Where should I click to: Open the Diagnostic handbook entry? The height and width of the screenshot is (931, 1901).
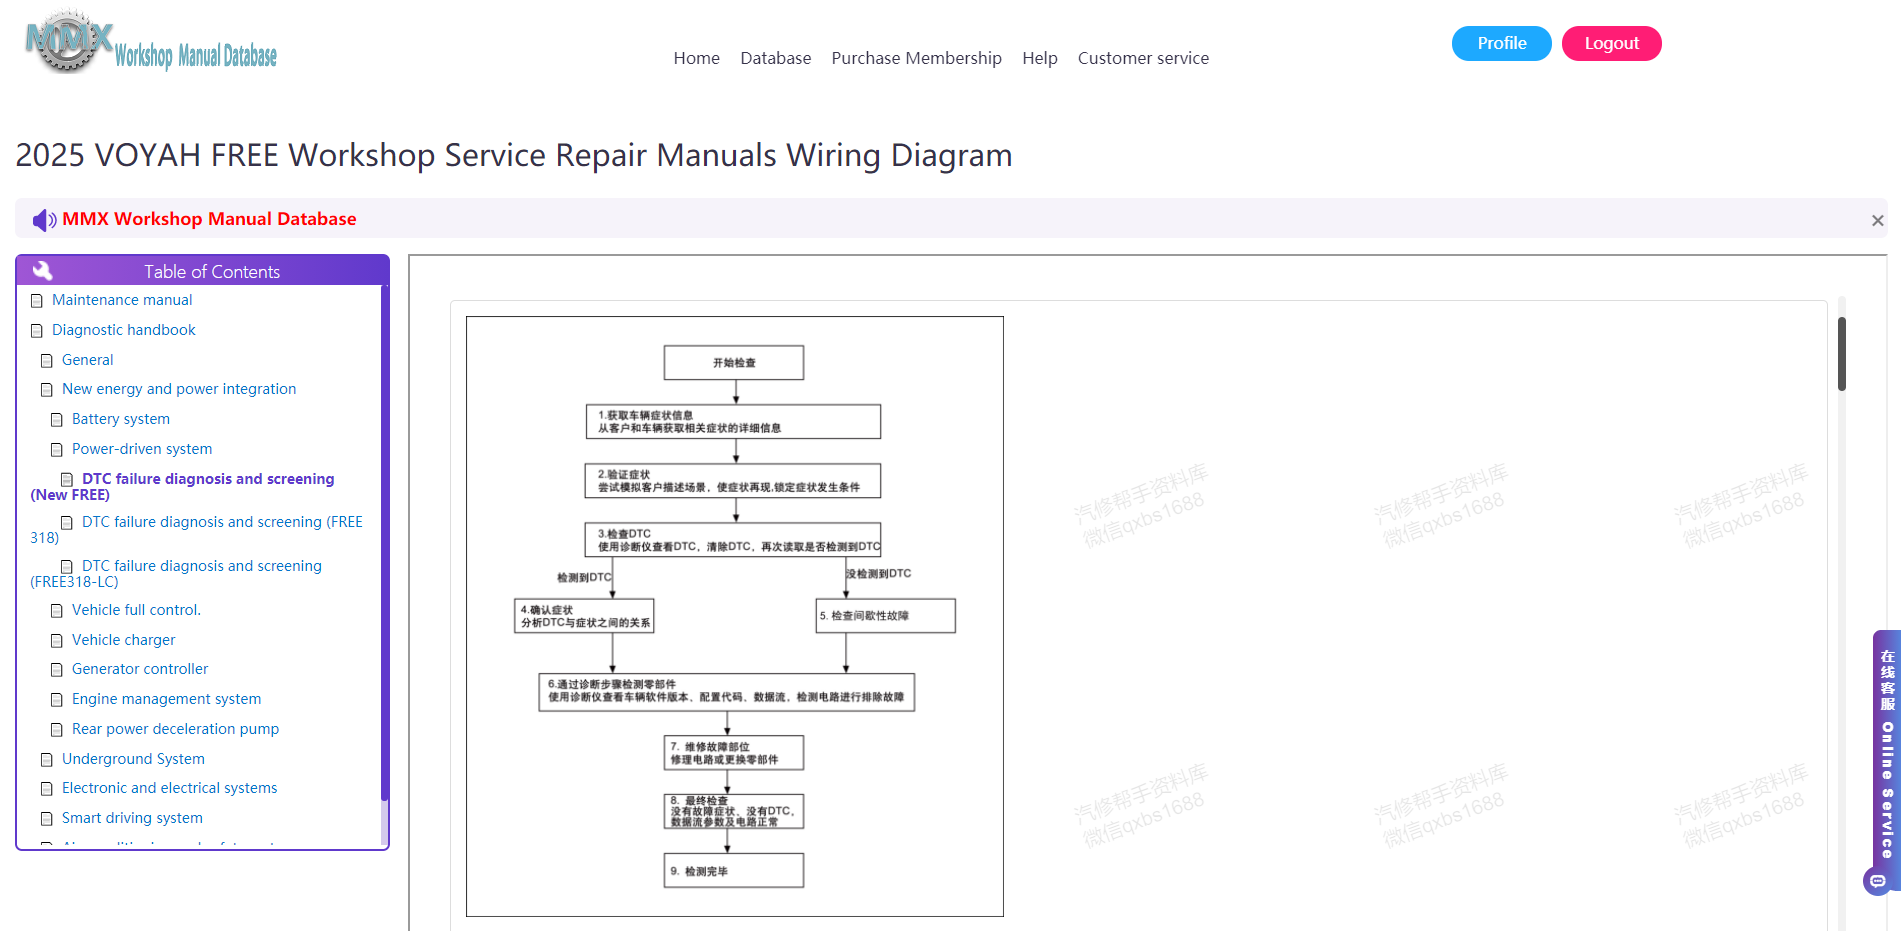pos(124,330)
